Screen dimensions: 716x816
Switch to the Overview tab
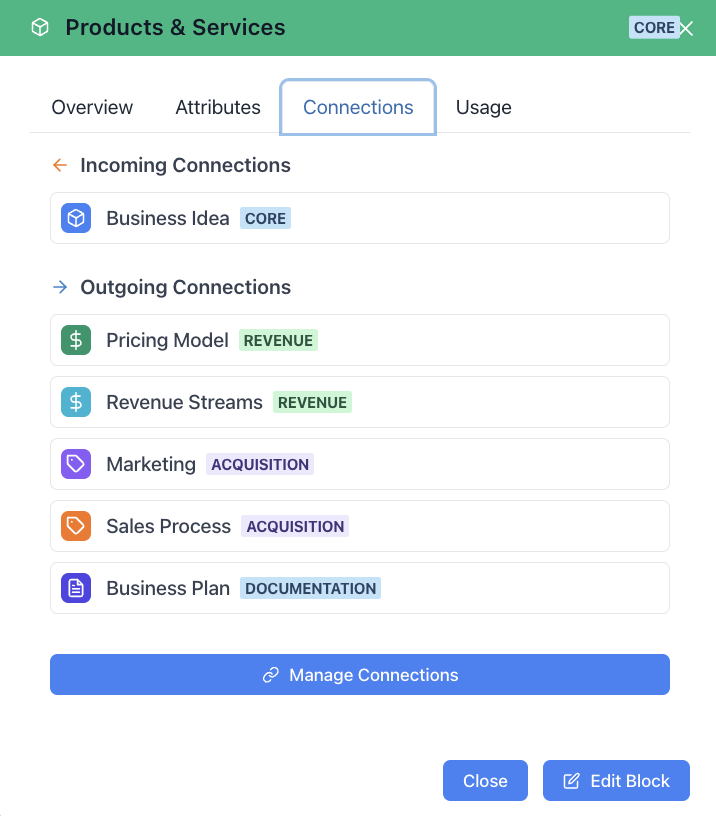coord(92,107)
